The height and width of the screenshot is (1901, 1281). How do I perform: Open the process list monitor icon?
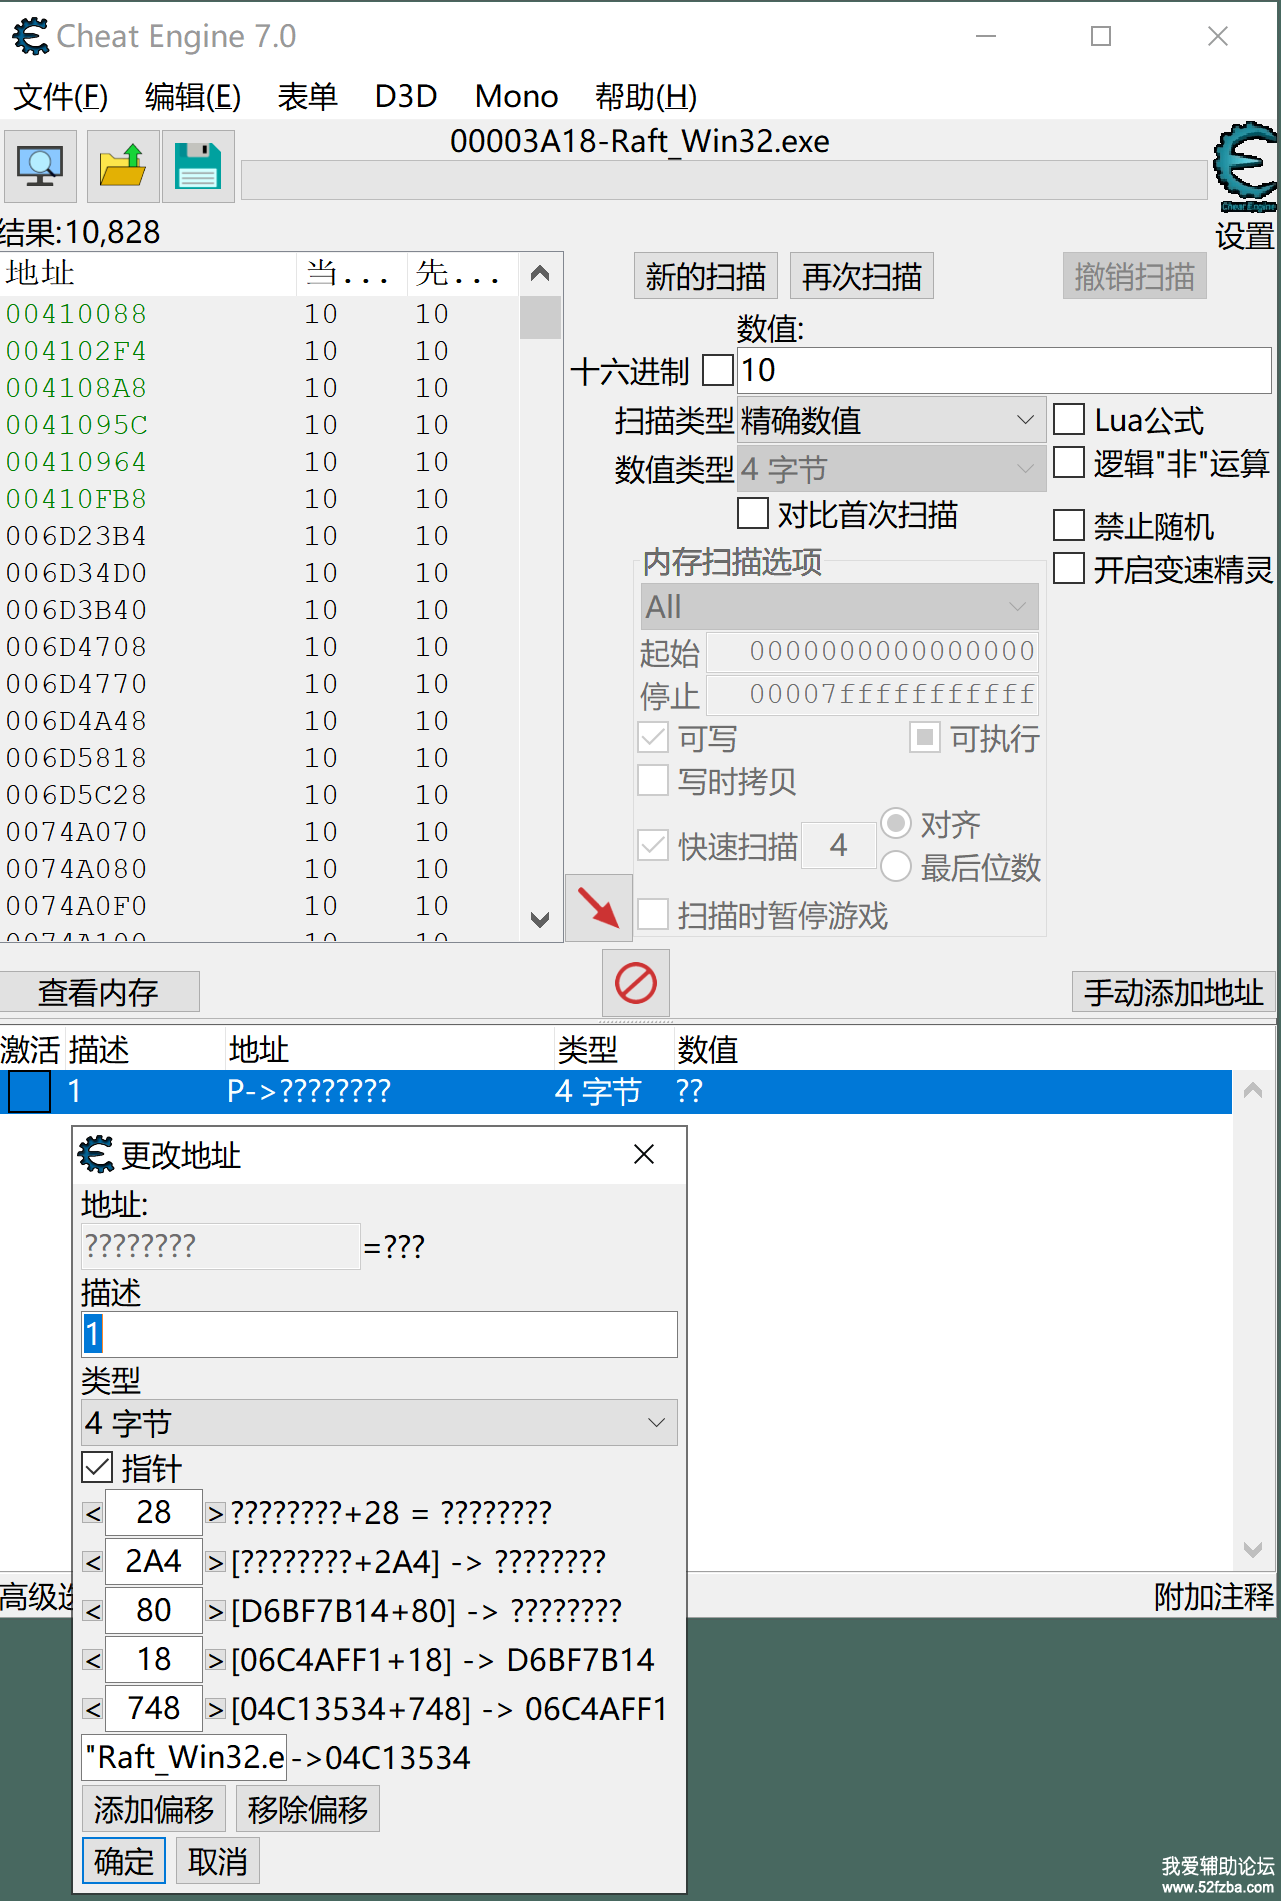click(40, 166)
